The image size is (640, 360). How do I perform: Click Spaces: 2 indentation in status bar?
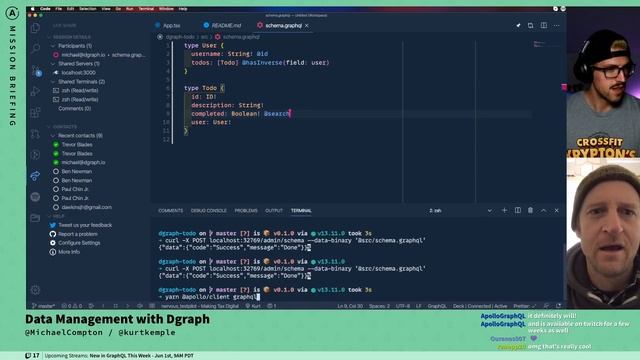click(379, 306)
